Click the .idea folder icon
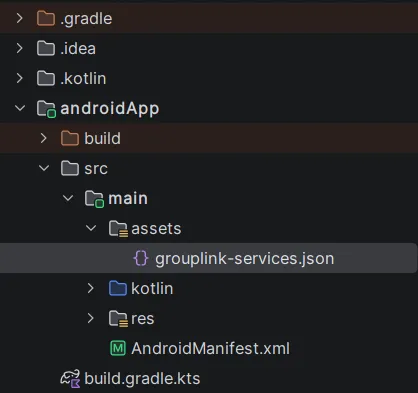Screen dimensions: 418x393 point(46,48)
